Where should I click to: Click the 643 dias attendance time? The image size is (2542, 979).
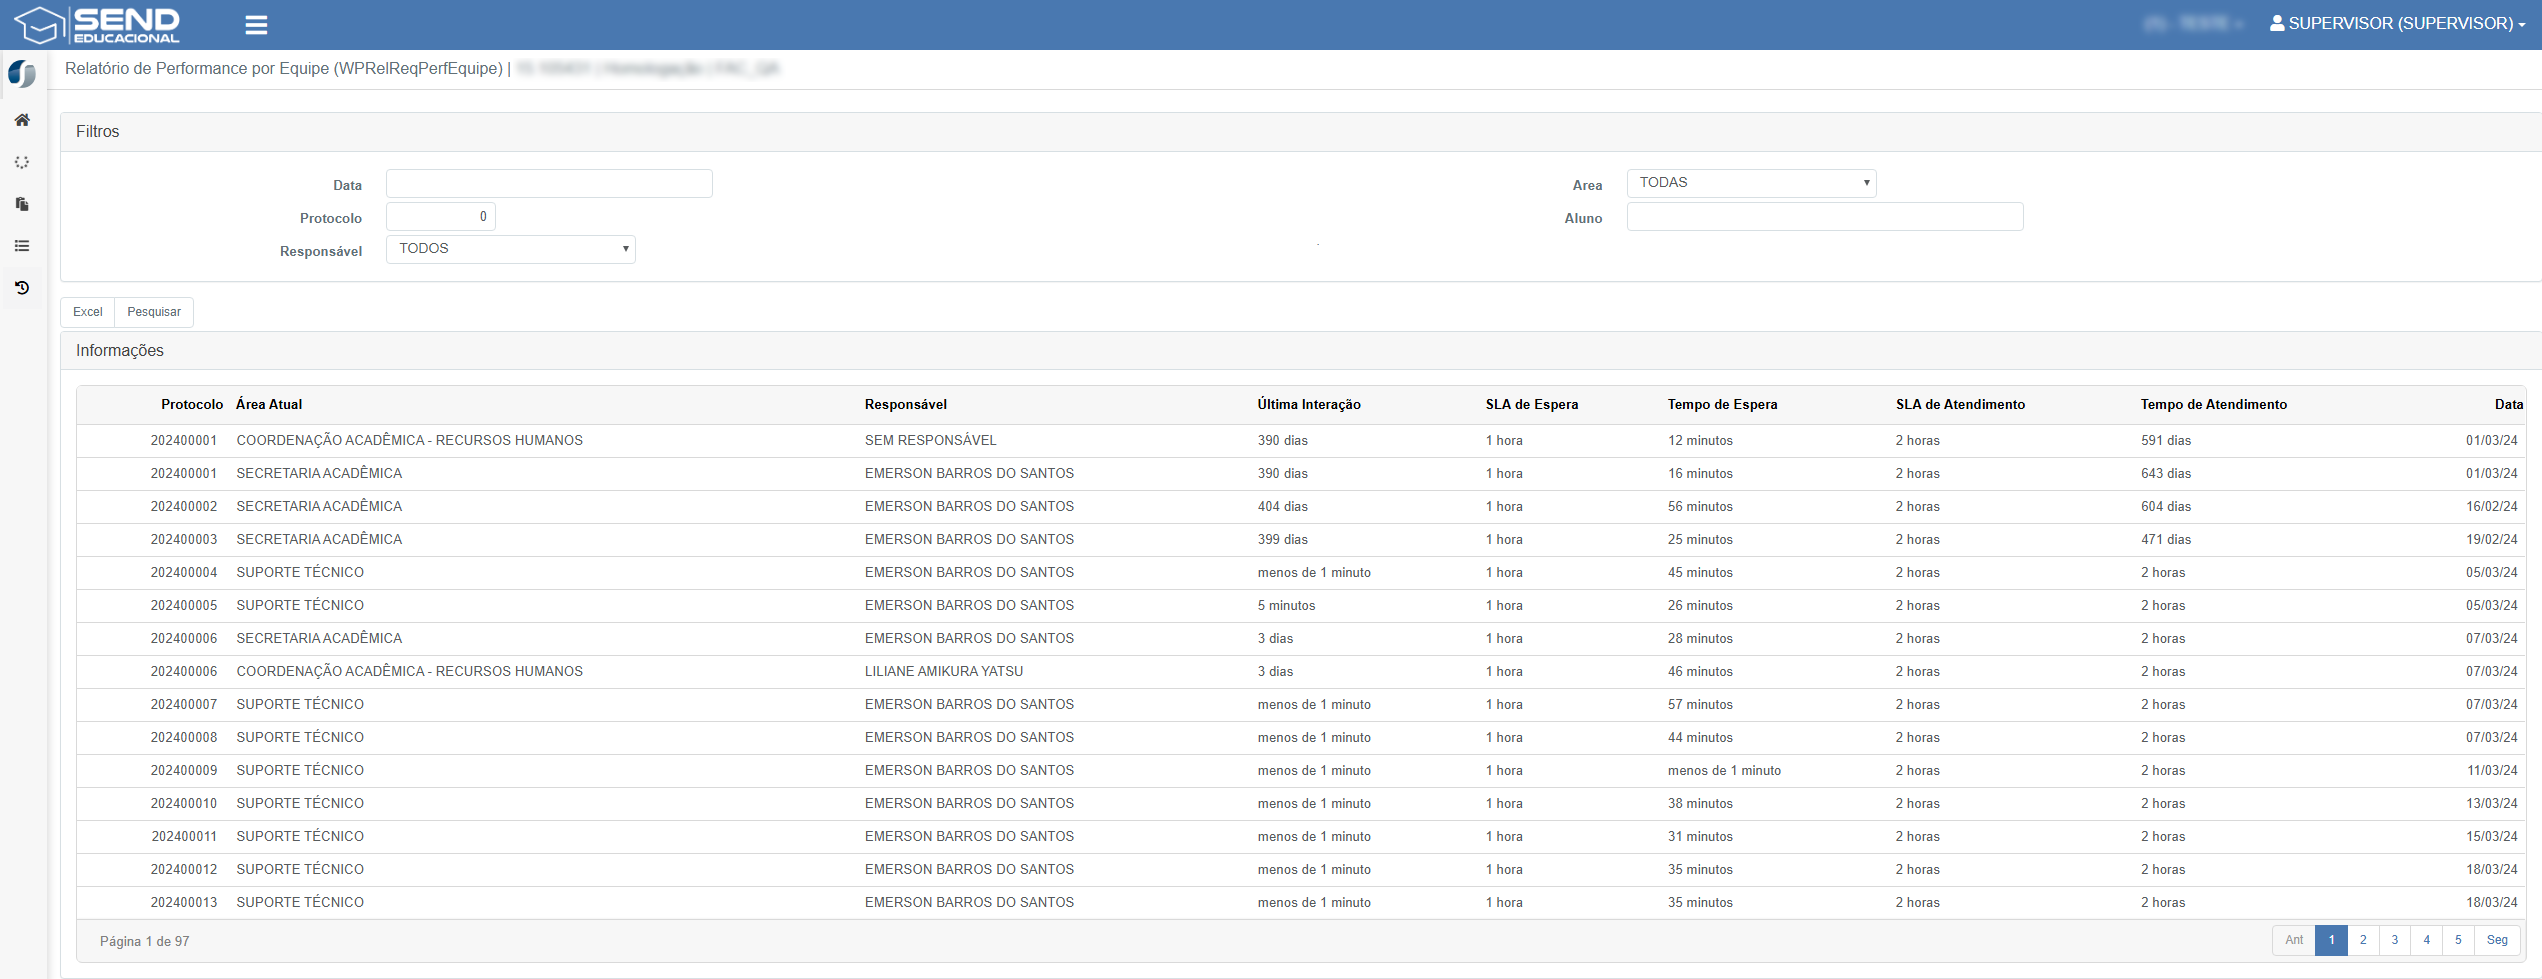tap(2166, 474)
